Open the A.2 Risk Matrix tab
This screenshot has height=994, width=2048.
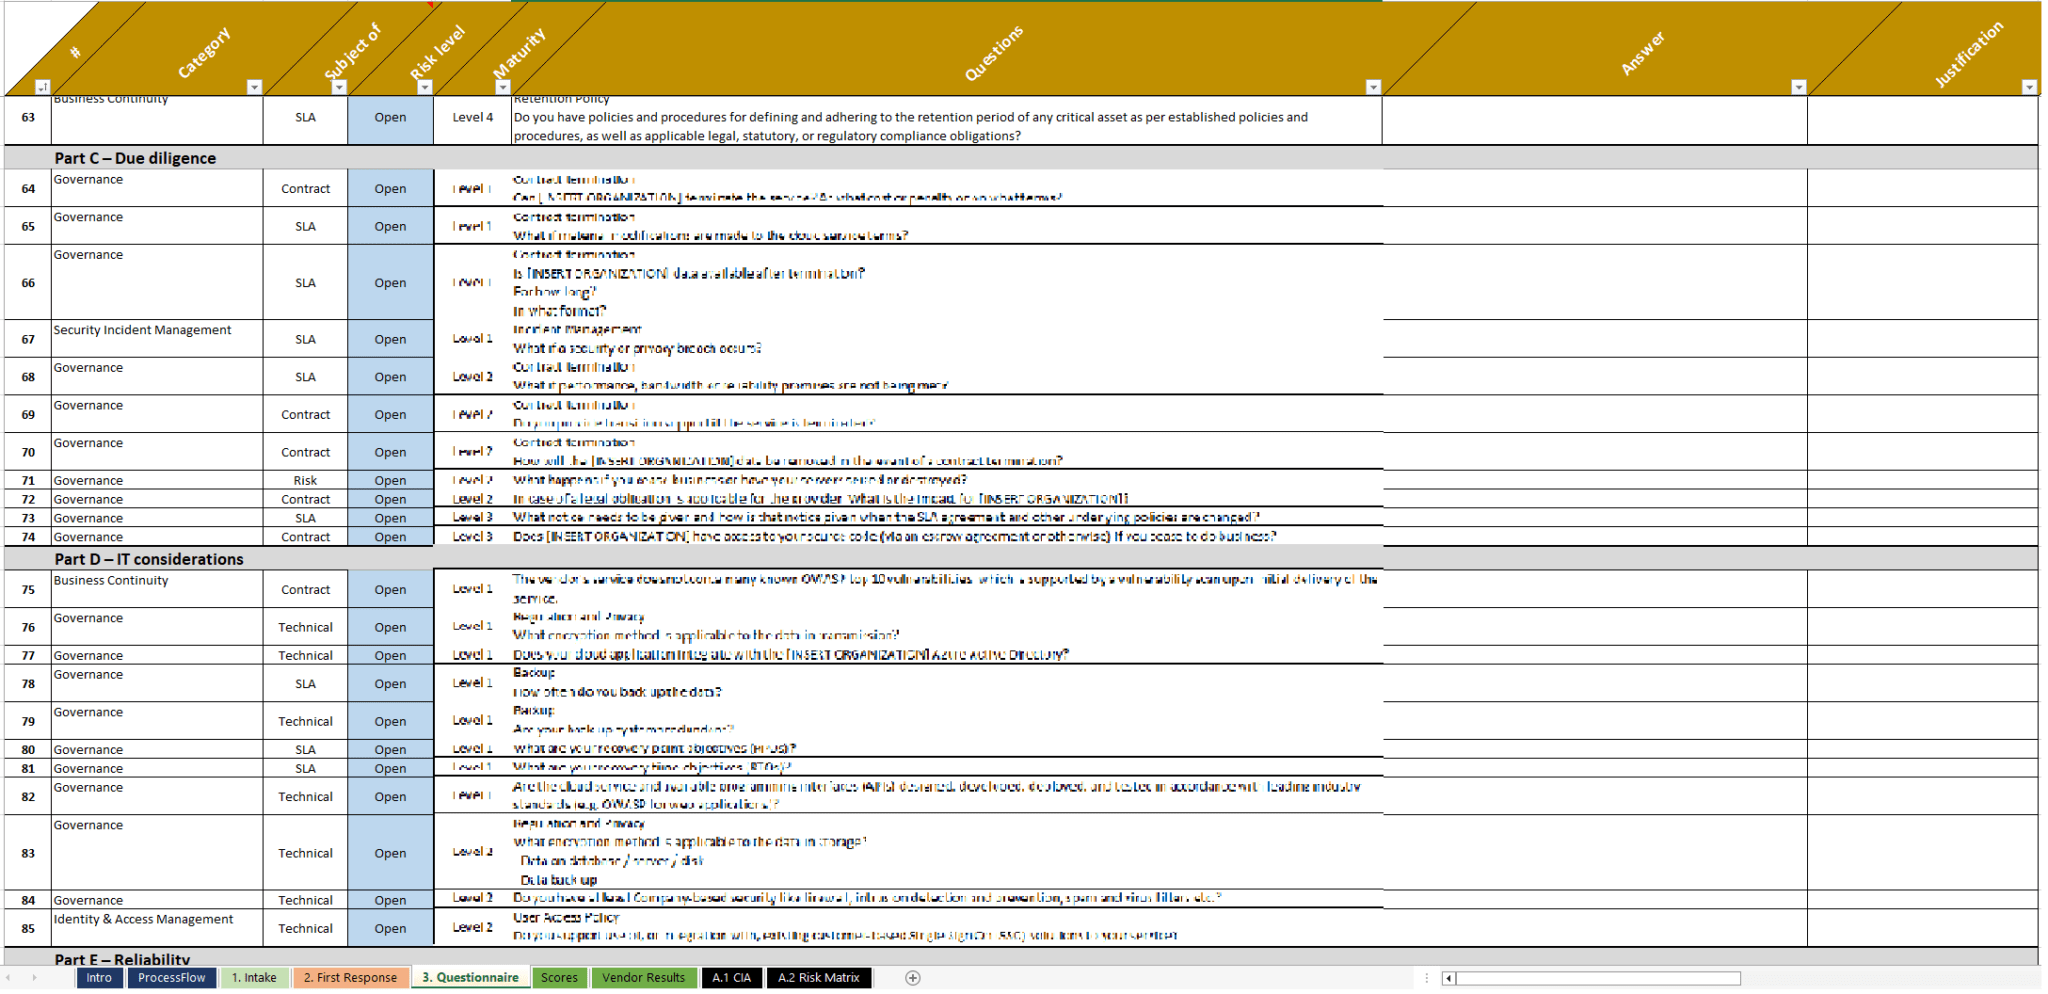click(819, 978)
